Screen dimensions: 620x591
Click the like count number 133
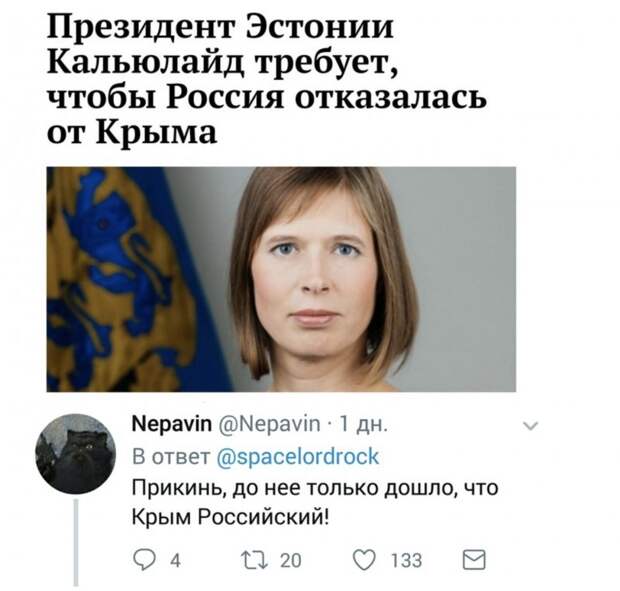(406, 561)
